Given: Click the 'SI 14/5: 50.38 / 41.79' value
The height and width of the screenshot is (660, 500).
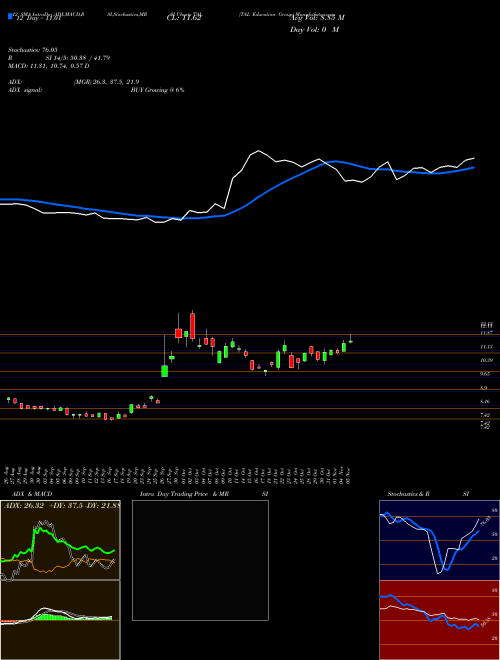Looking at the screenshot, I should tap(78, 58).
